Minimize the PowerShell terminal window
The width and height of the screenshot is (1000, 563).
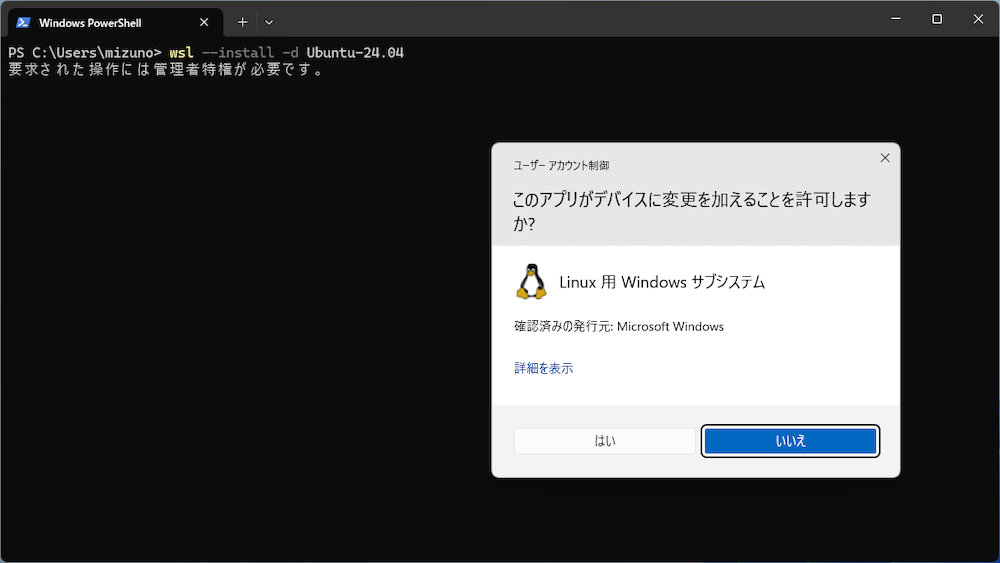coord(896,18)
